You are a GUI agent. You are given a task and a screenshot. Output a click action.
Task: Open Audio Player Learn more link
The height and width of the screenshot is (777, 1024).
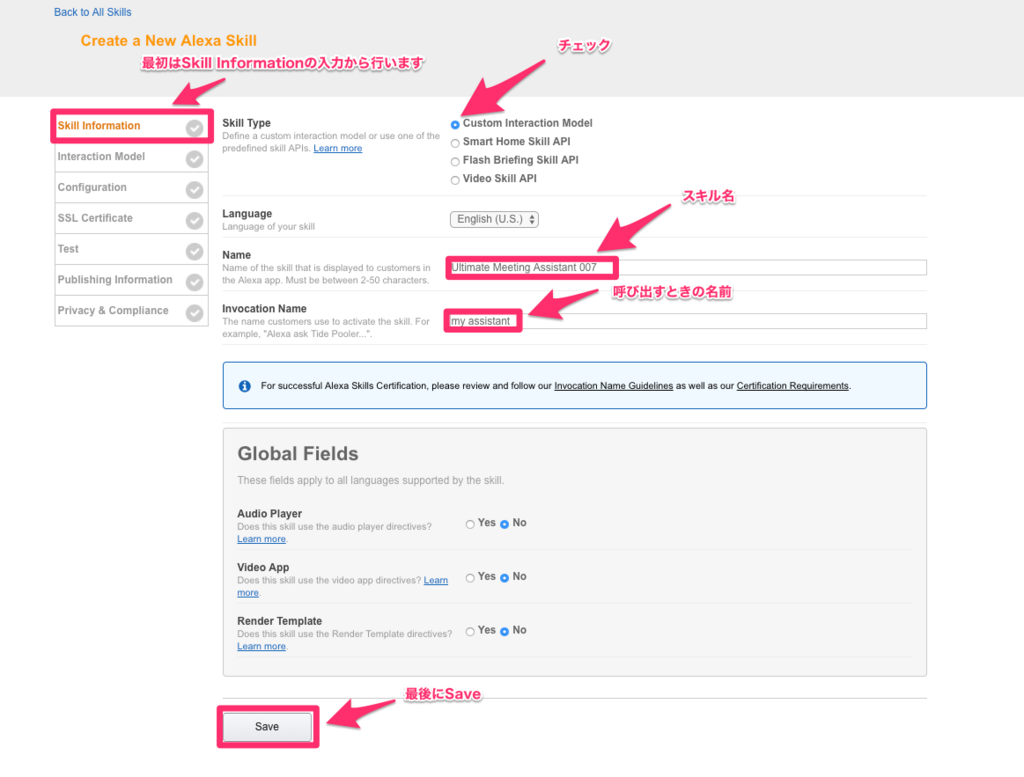pyautogui.click(x=261, y=539)
